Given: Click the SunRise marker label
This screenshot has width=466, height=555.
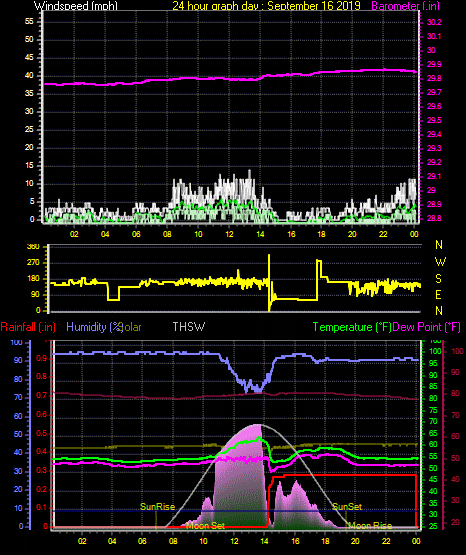Looking at the screenshot, I should 157,507.
